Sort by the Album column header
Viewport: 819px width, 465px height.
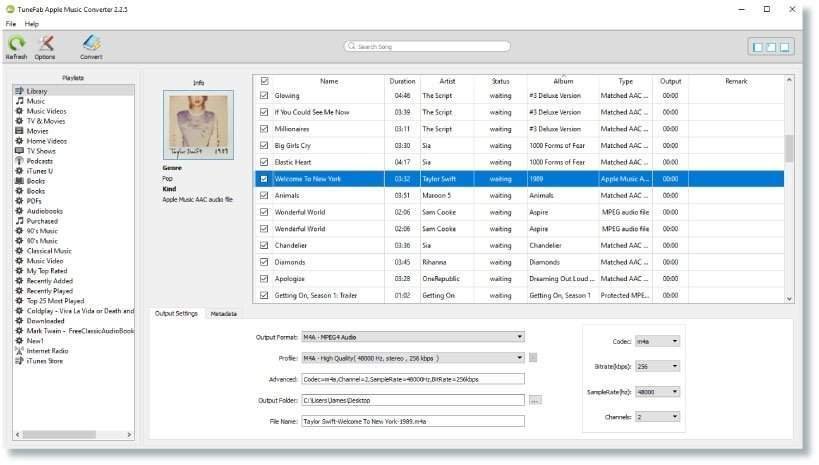pyautogui.click(x=563, y=81)
